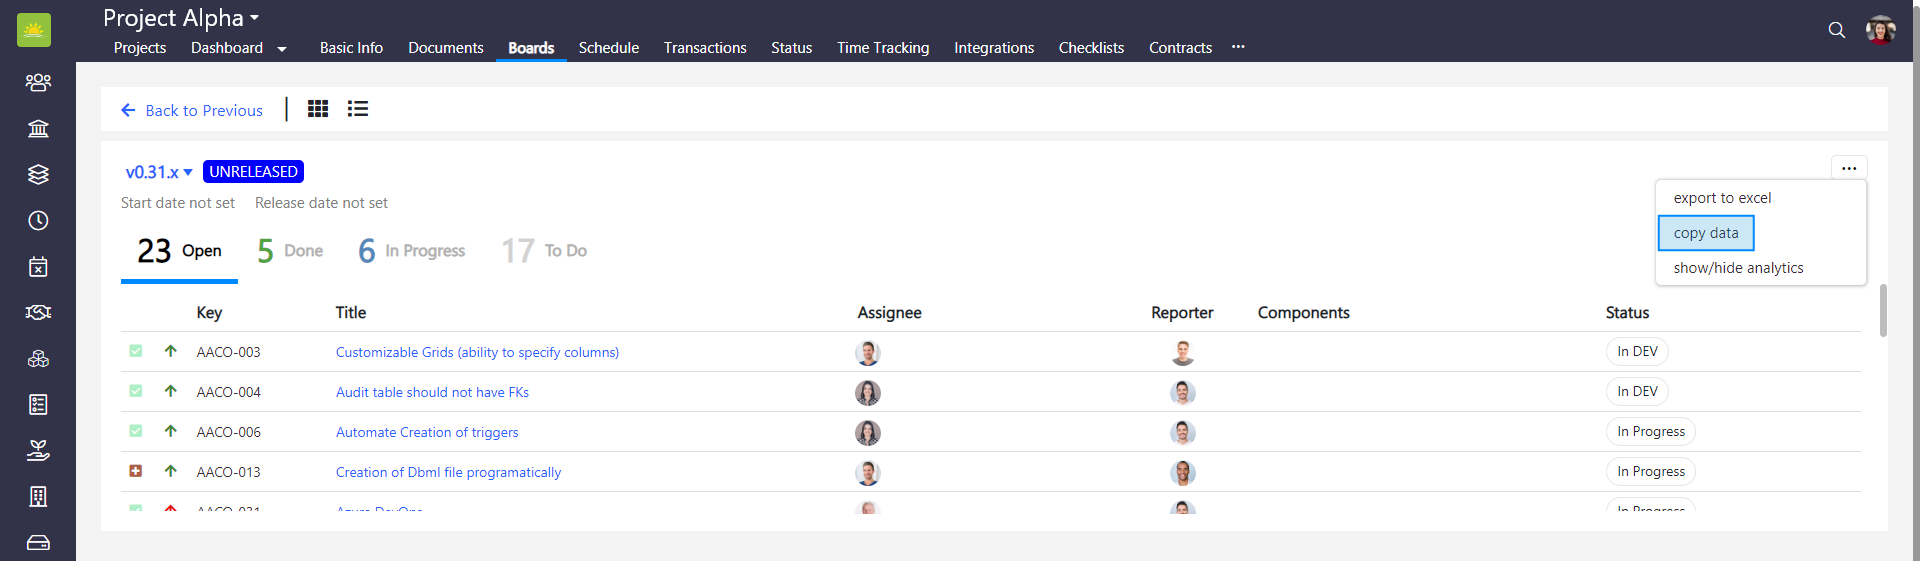
Task: Toggle the checkbox icon for AACO-003
Action: pyautogui.click(x=136, y=351)
